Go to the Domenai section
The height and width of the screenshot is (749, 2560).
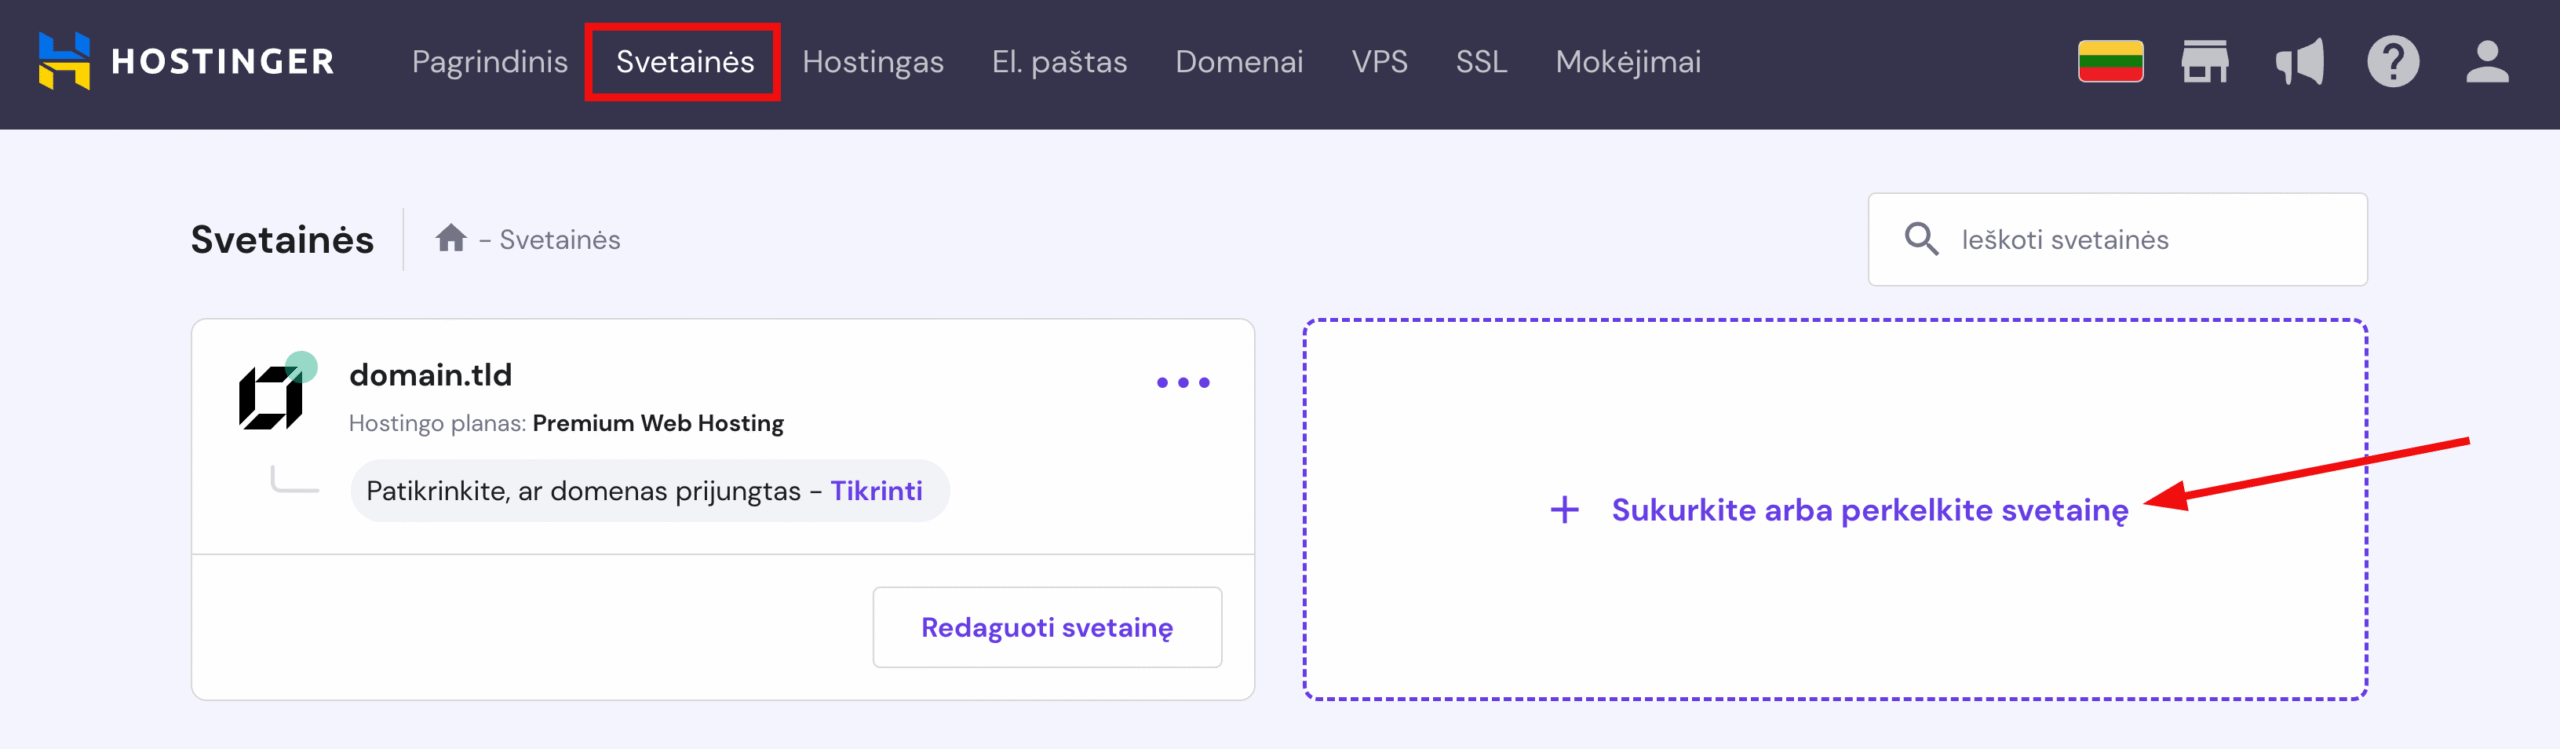pos(1239,62)
